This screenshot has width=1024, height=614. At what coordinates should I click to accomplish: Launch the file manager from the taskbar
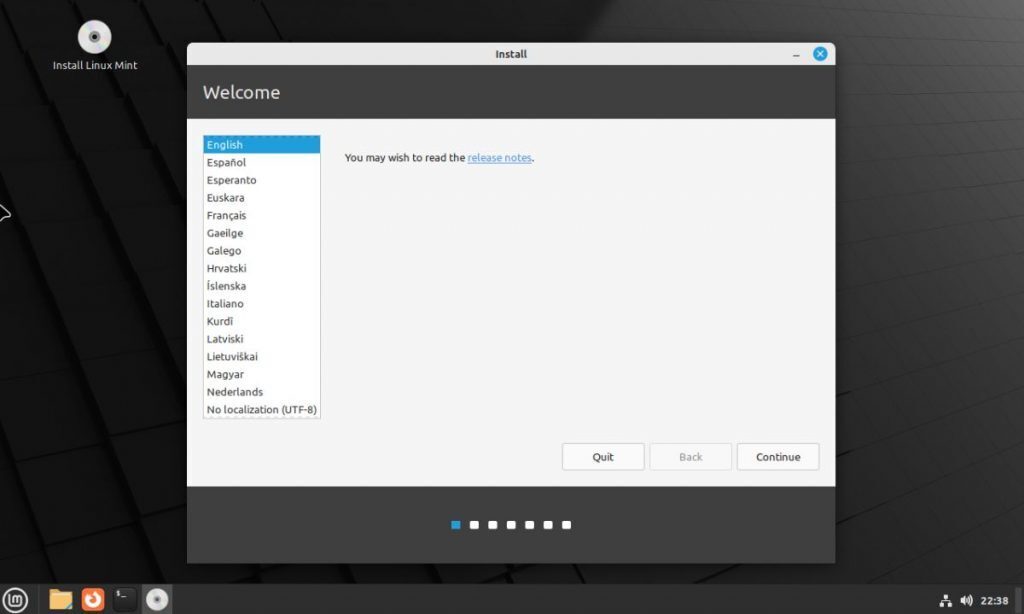(x=59, y=599)
